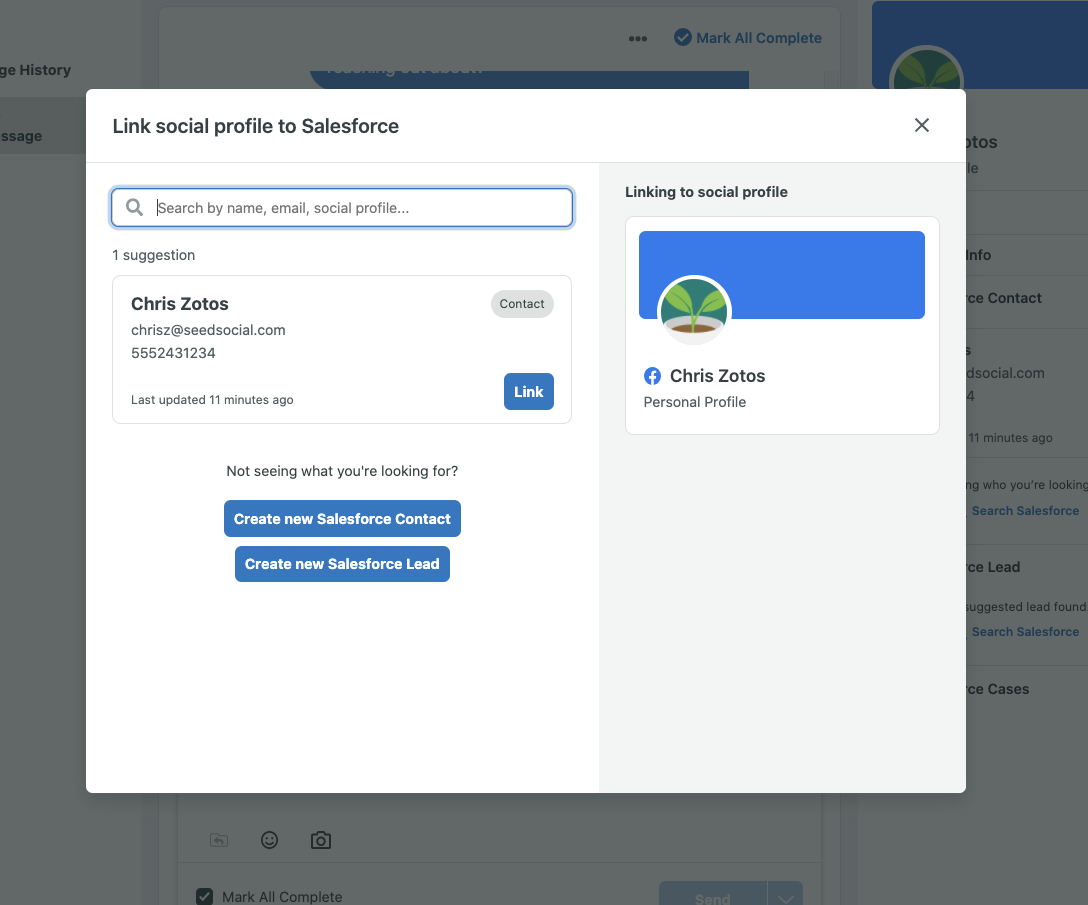Image resolution: width=1088 pixels, height=905 pixels.
Task: Toggle the Mark All Complete checkbox
Action: click(205, 897)
